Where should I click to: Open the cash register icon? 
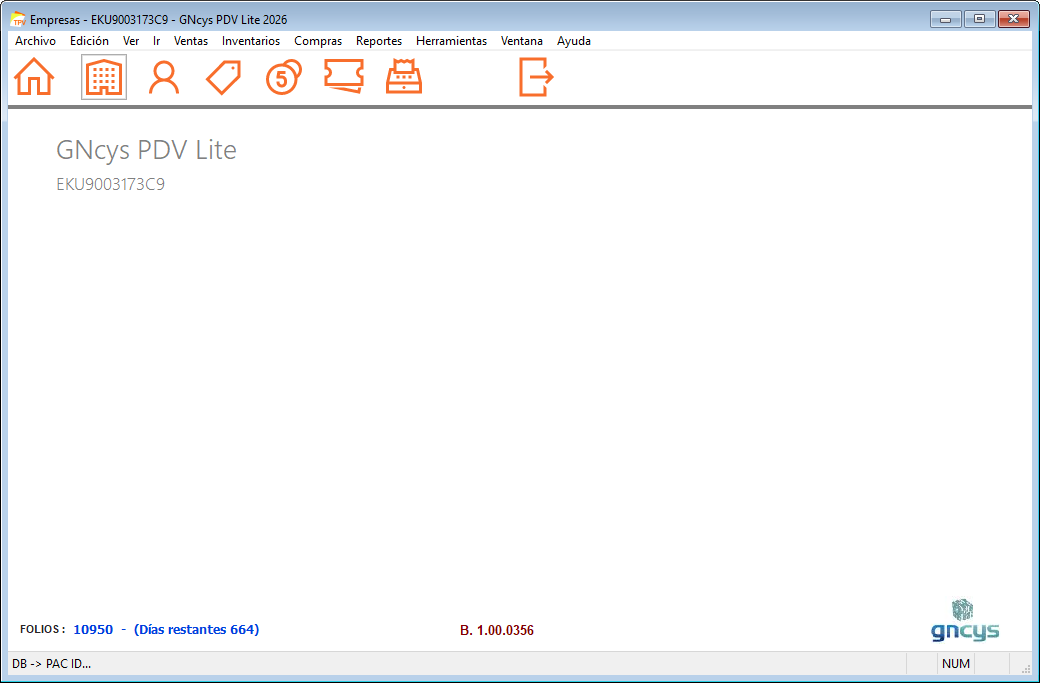(404, 76)
